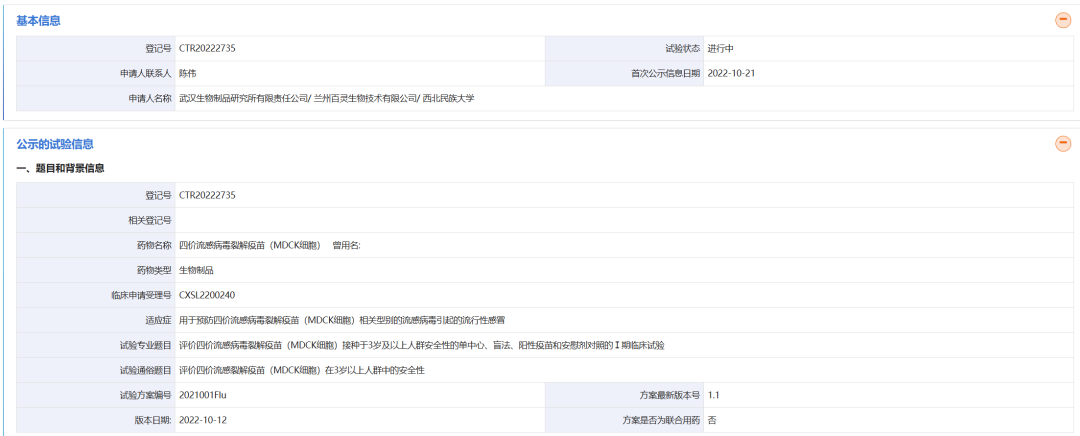This screenshot has width=1080, height=436.
Task: Select applicant name 武汉生物制品研究所有限责任公司 text
Action: pos(242,98)
